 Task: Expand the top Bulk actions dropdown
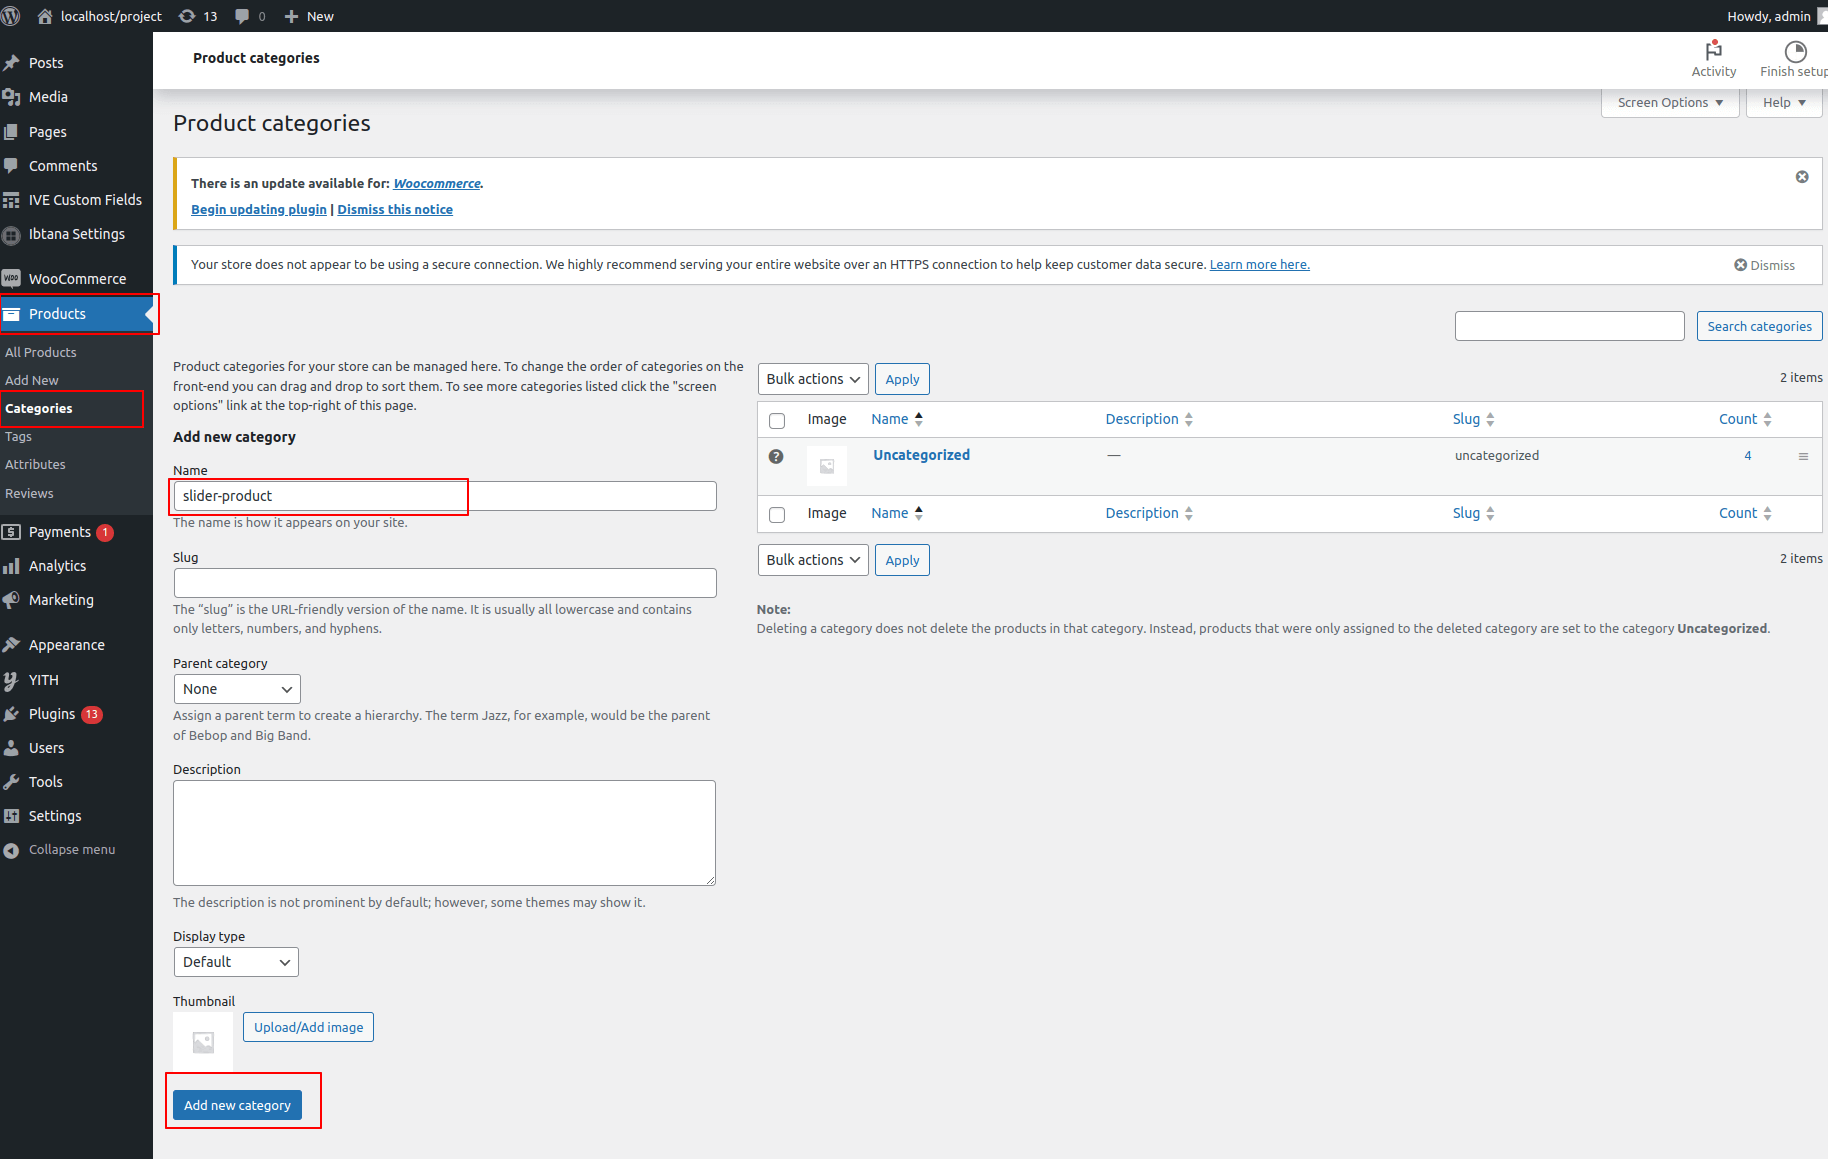point(812,379)
